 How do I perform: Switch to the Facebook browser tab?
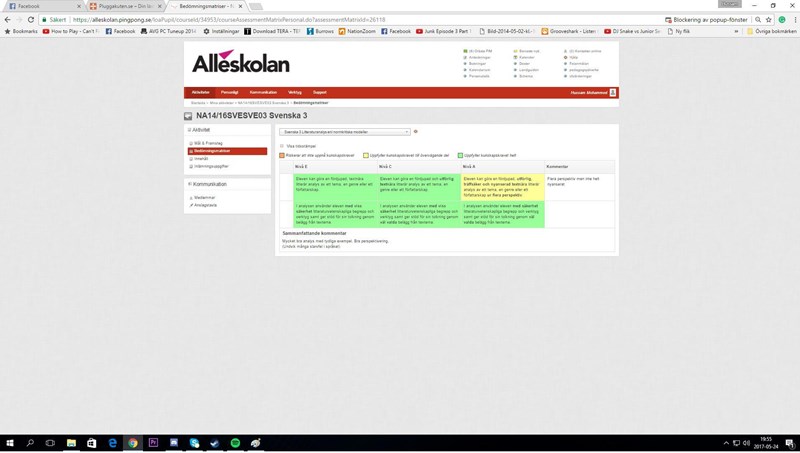point(35,5)
